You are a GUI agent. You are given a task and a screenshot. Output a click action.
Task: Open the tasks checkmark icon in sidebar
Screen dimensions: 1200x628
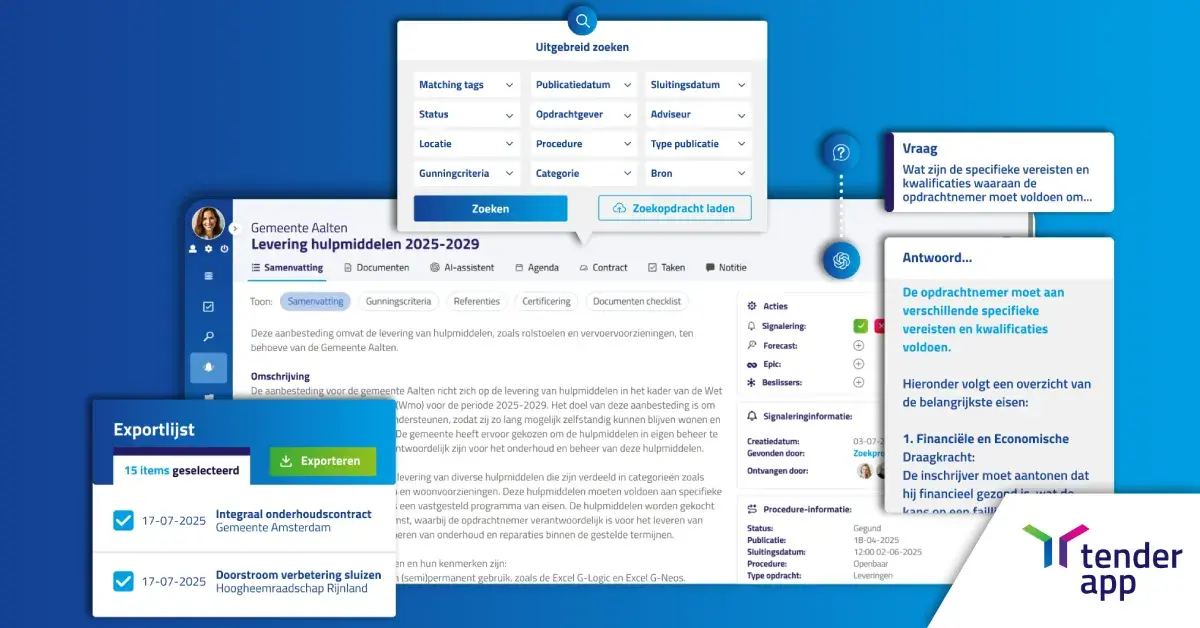point(208,307)
